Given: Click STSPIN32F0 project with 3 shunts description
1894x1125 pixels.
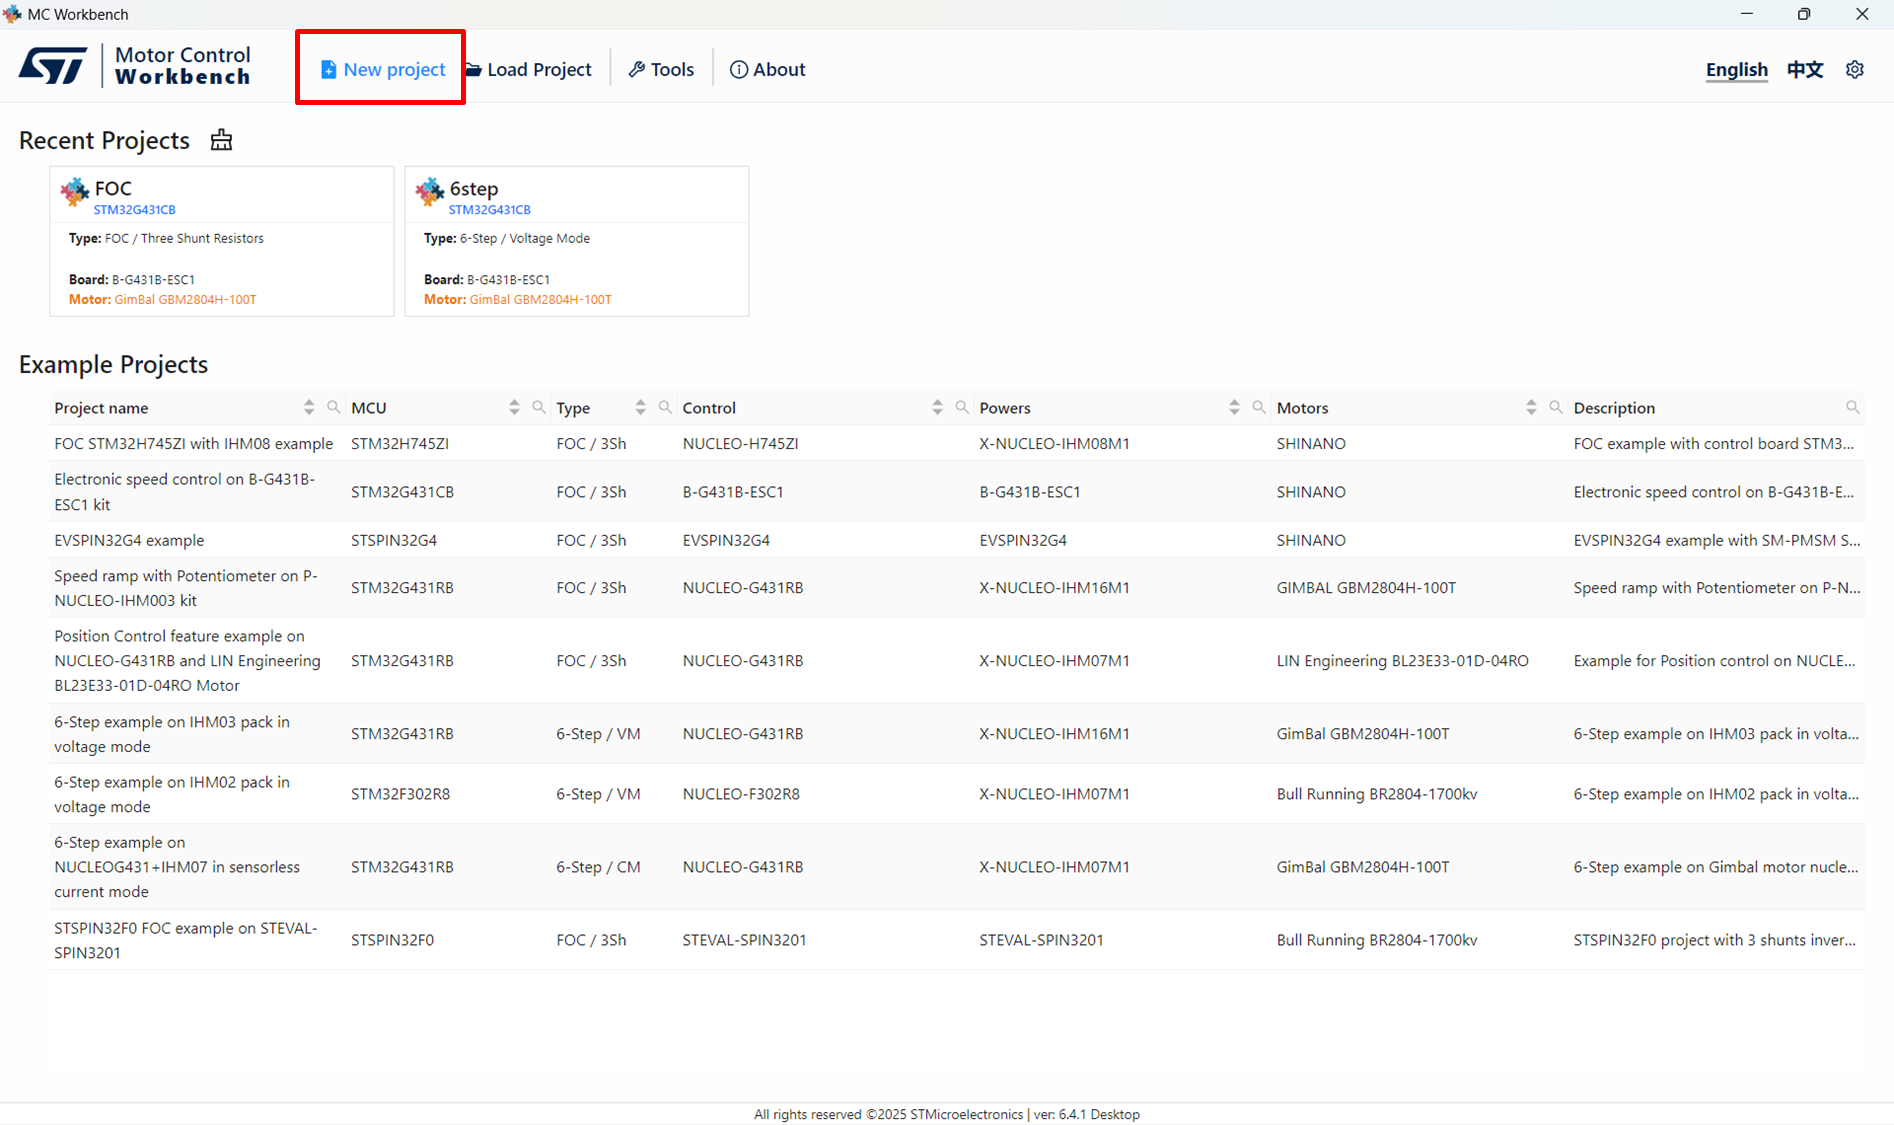Looking at the screenshot, I should [1714, 940].
